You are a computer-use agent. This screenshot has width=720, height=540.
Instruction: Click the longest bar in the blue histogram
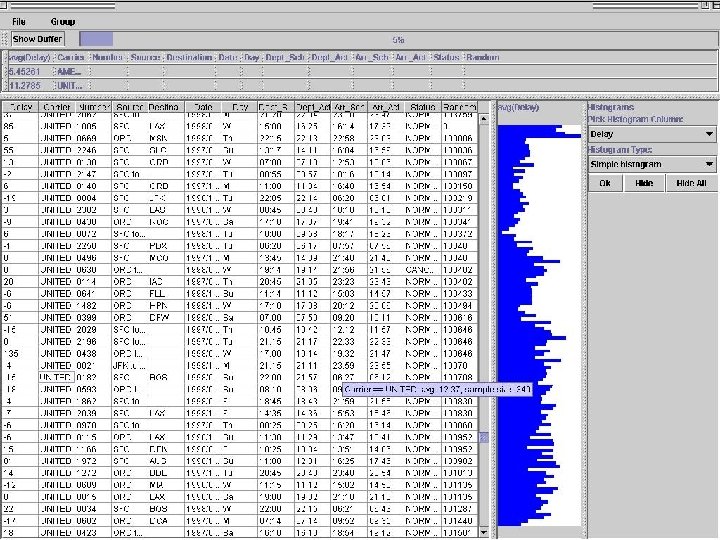click(539, 135)
